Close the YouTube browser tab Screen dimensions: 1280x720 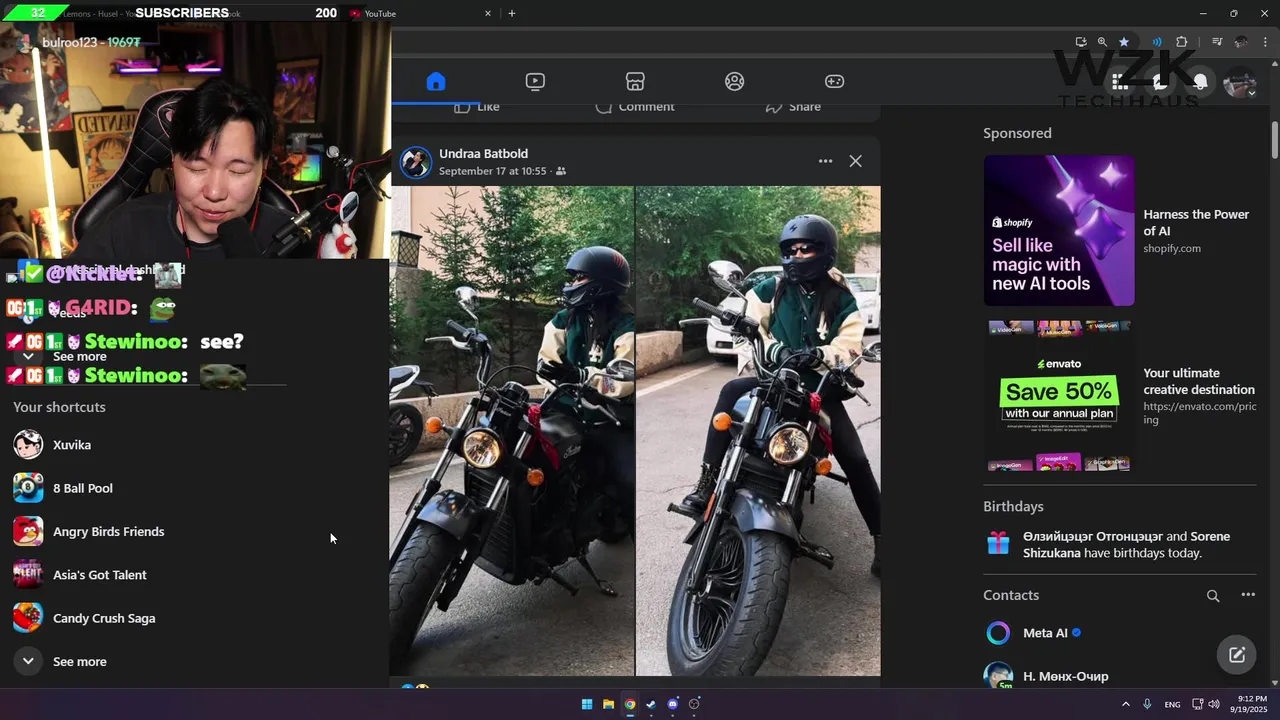pyautogui.click(x=488, y=13)
